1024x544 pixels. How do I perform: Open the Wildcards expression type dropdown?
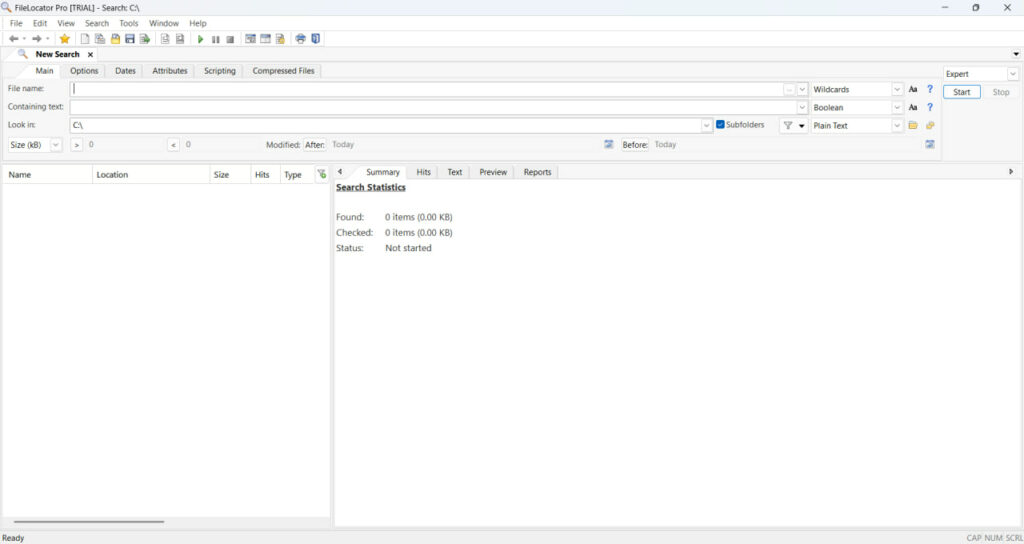coord(897,89)
